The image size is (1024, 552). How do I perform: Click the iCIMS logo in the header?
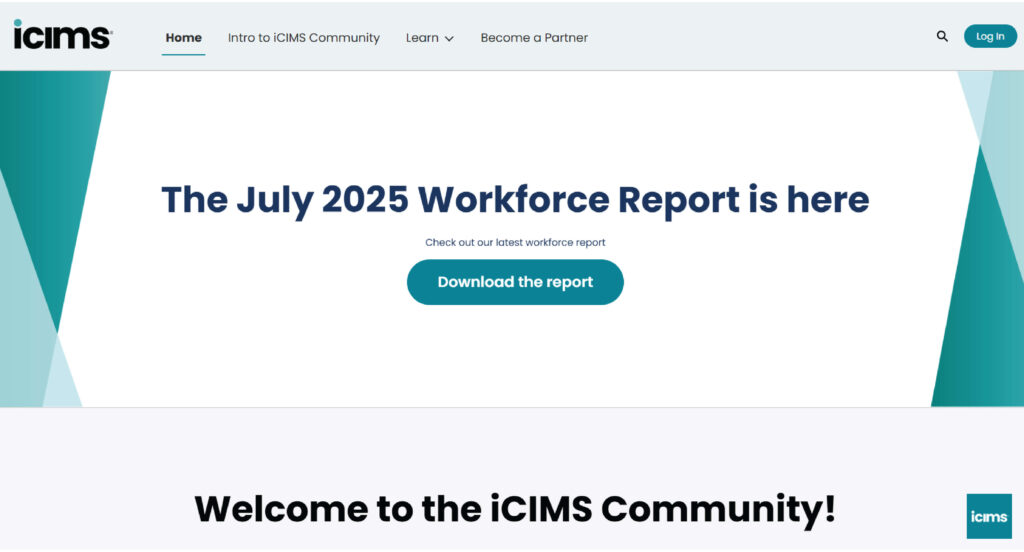point(63,35)
